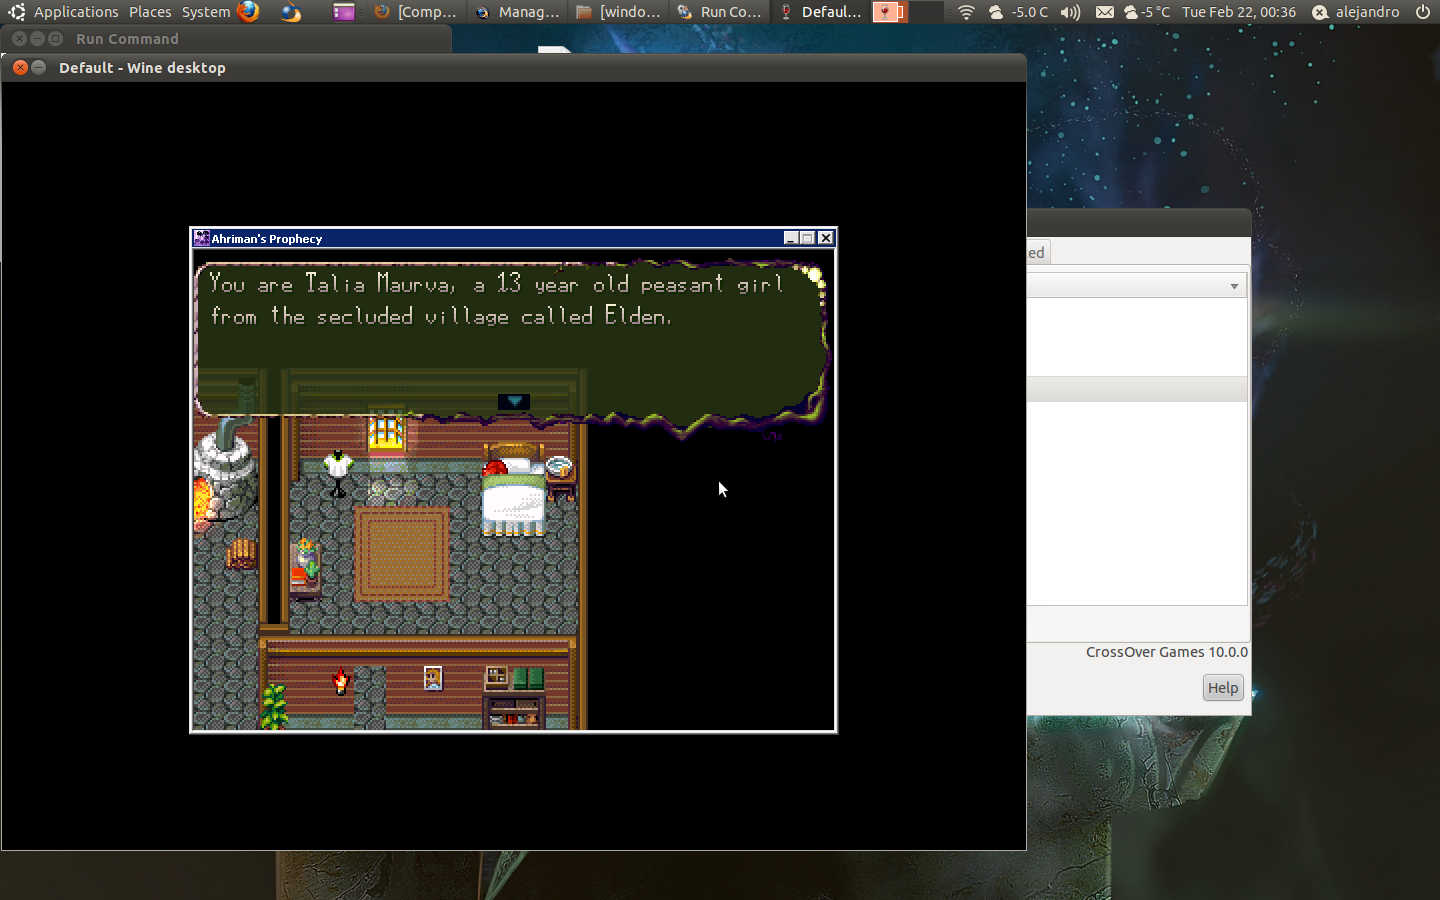Open the alejandro session menu
Image resolution: width=1440 pixels, height=900 pixels.
point(1356,12)
